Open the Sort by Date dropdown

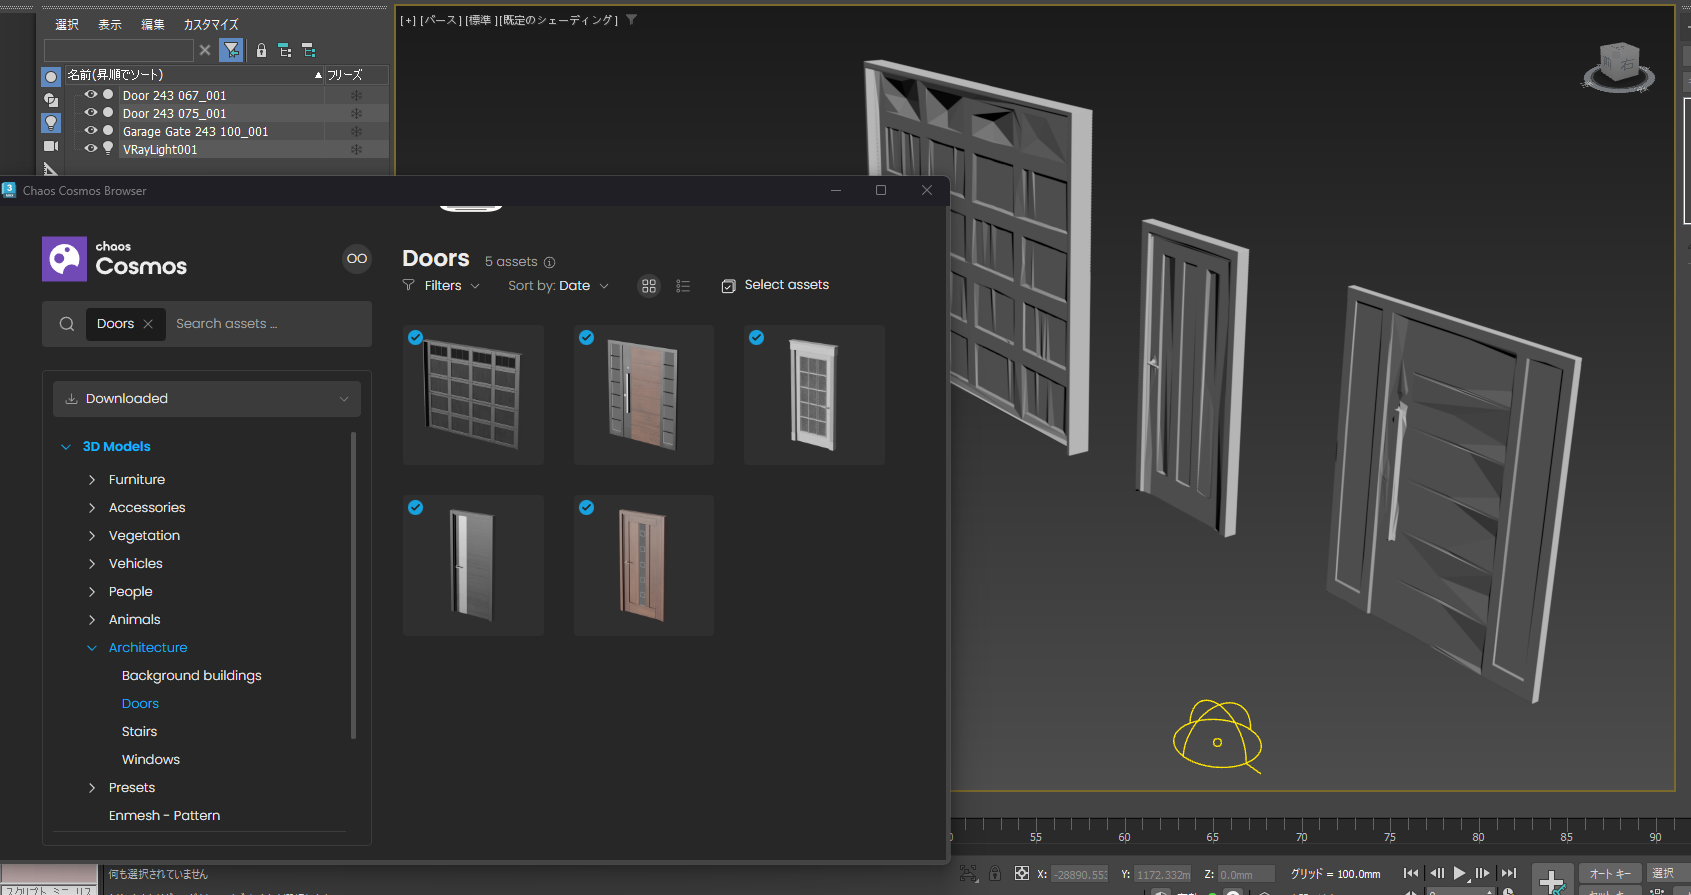(x=558, y=286)
